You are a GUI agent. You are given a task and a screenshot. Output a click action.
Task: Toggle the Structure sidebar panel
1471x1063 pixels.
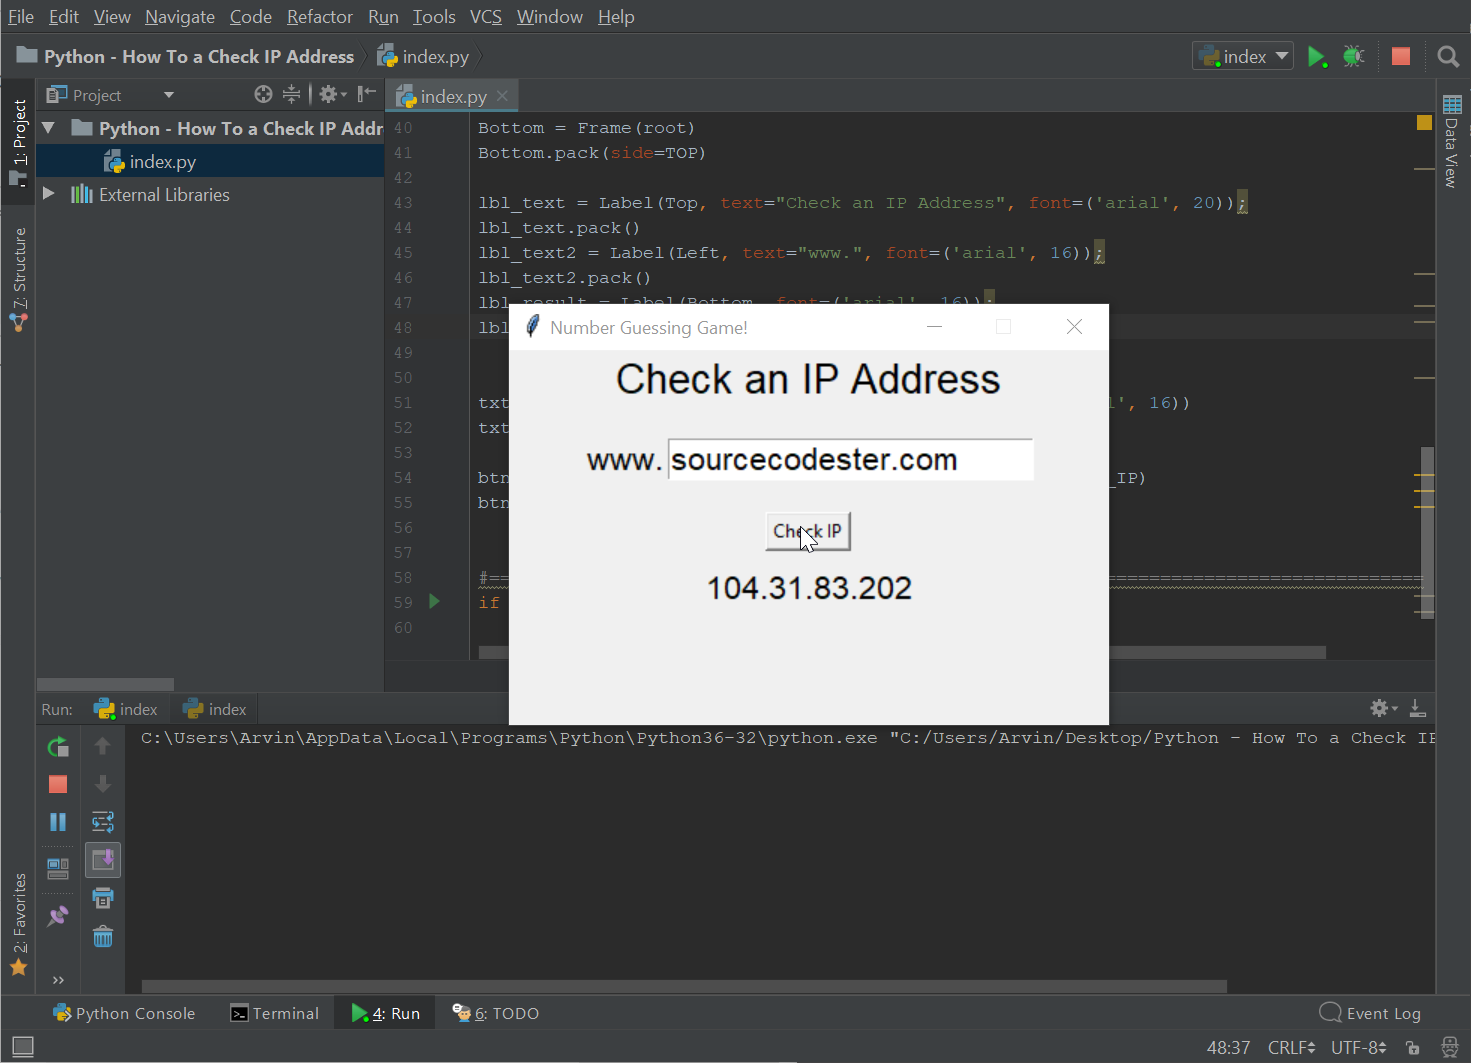[x=20, y=272]
